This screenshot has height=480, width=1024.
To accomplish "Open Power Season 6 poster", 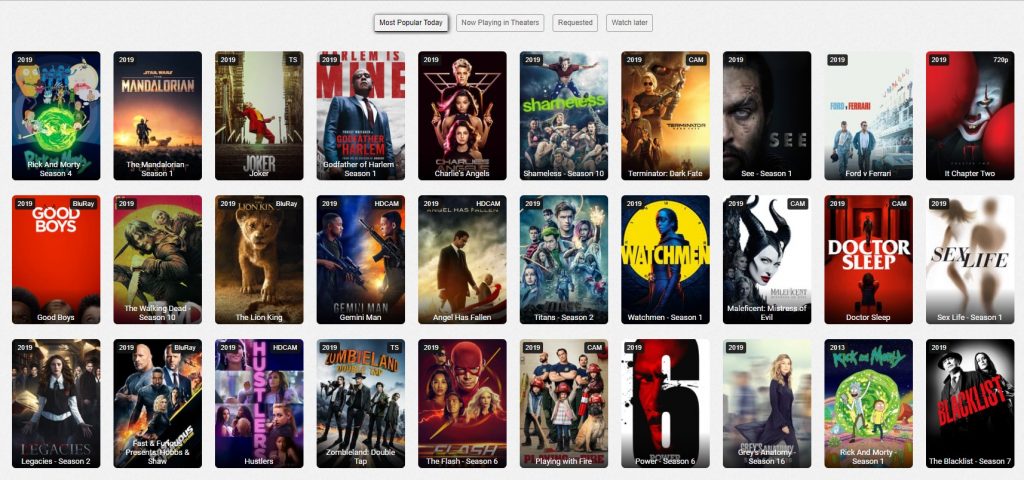I will pyautogui.click(x=665, y=403).
